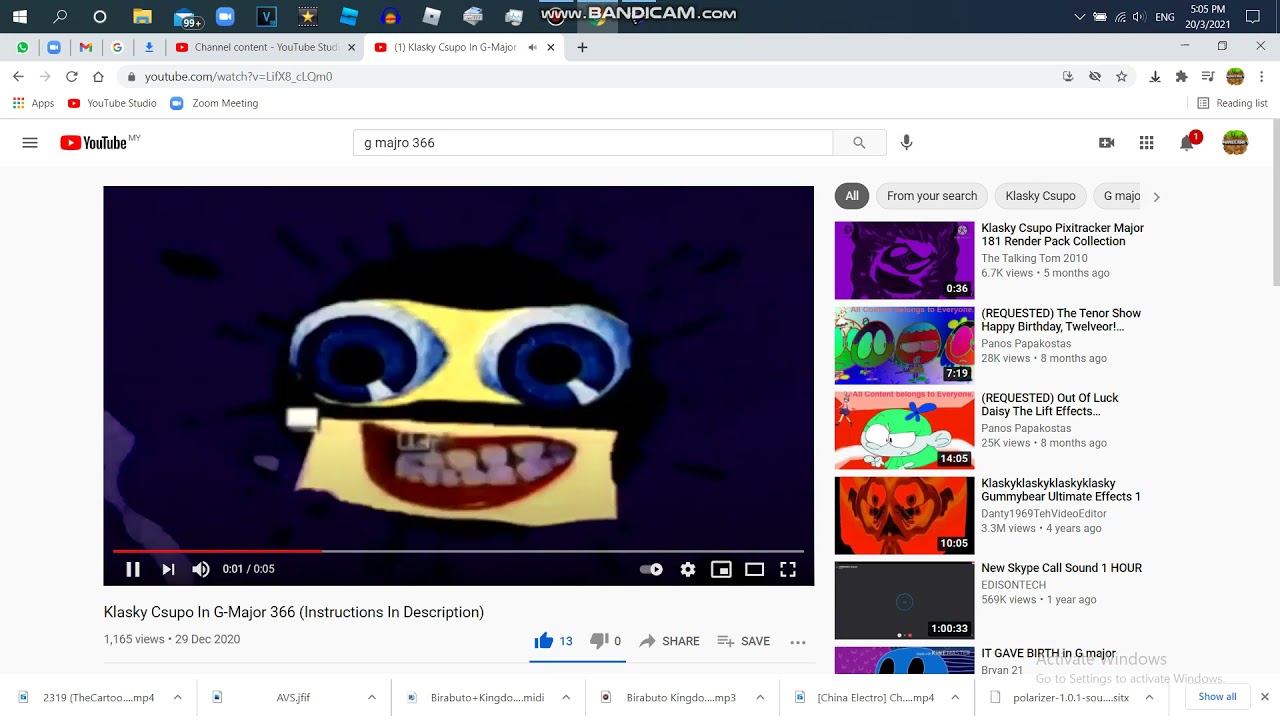1280x720 pixels.
Task: Open the YouTube apps grid
Action: click(1146, 143)
